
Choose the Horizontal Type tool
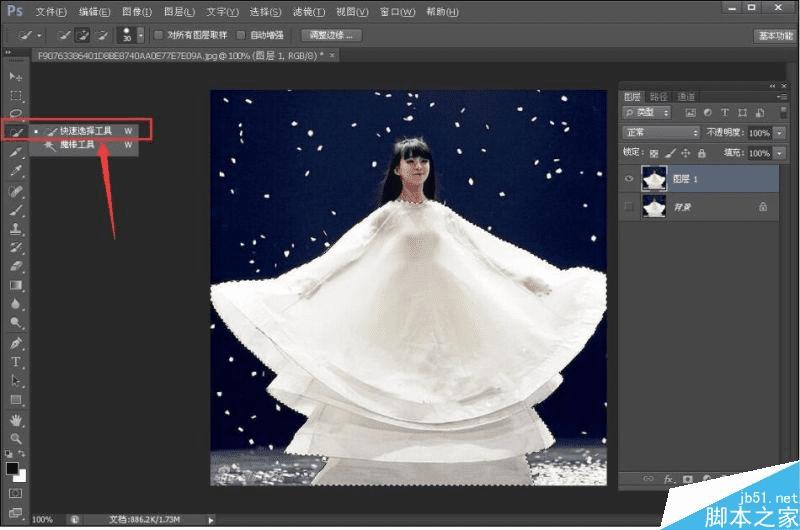pos(16,361)
